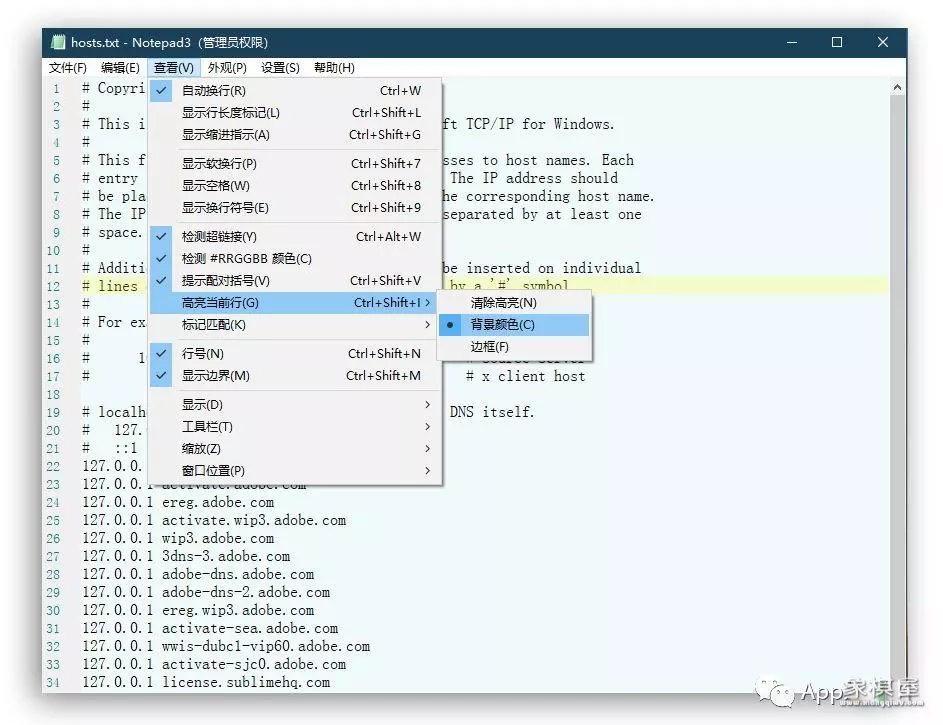The width and height of the screenshot is (943, 725).
Task: Enable 显示行长度标记(L) option
Action: click(295, 112)
